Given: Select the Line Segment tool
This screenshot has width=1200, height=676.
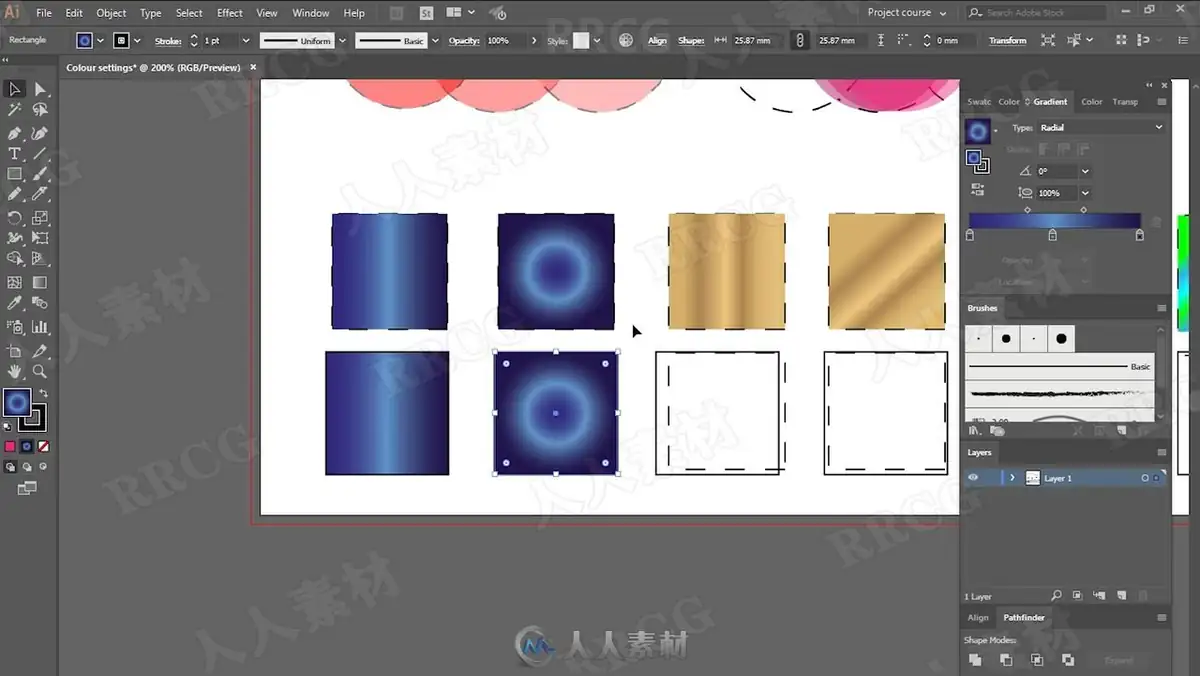Looking at the screenshot, I should (40, 154).
